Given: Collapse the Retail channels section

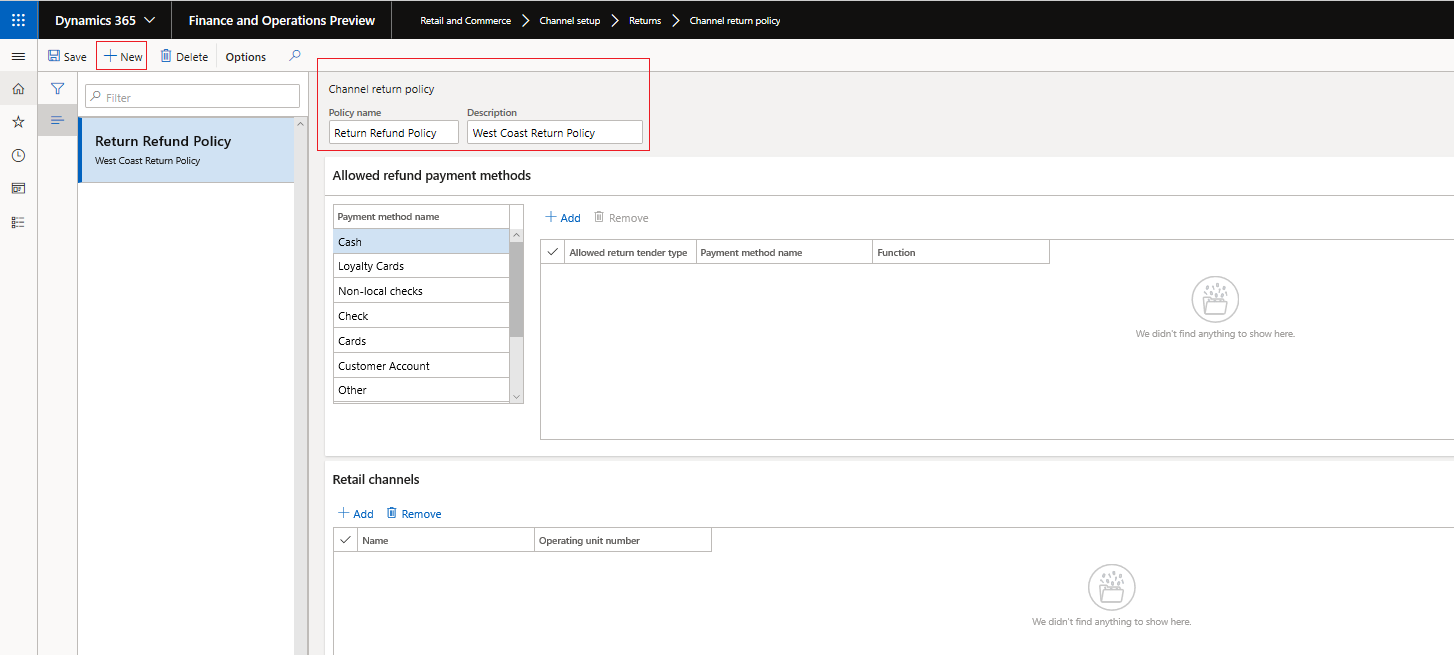Looking at the screenshot, I should (x=376, y=479).
